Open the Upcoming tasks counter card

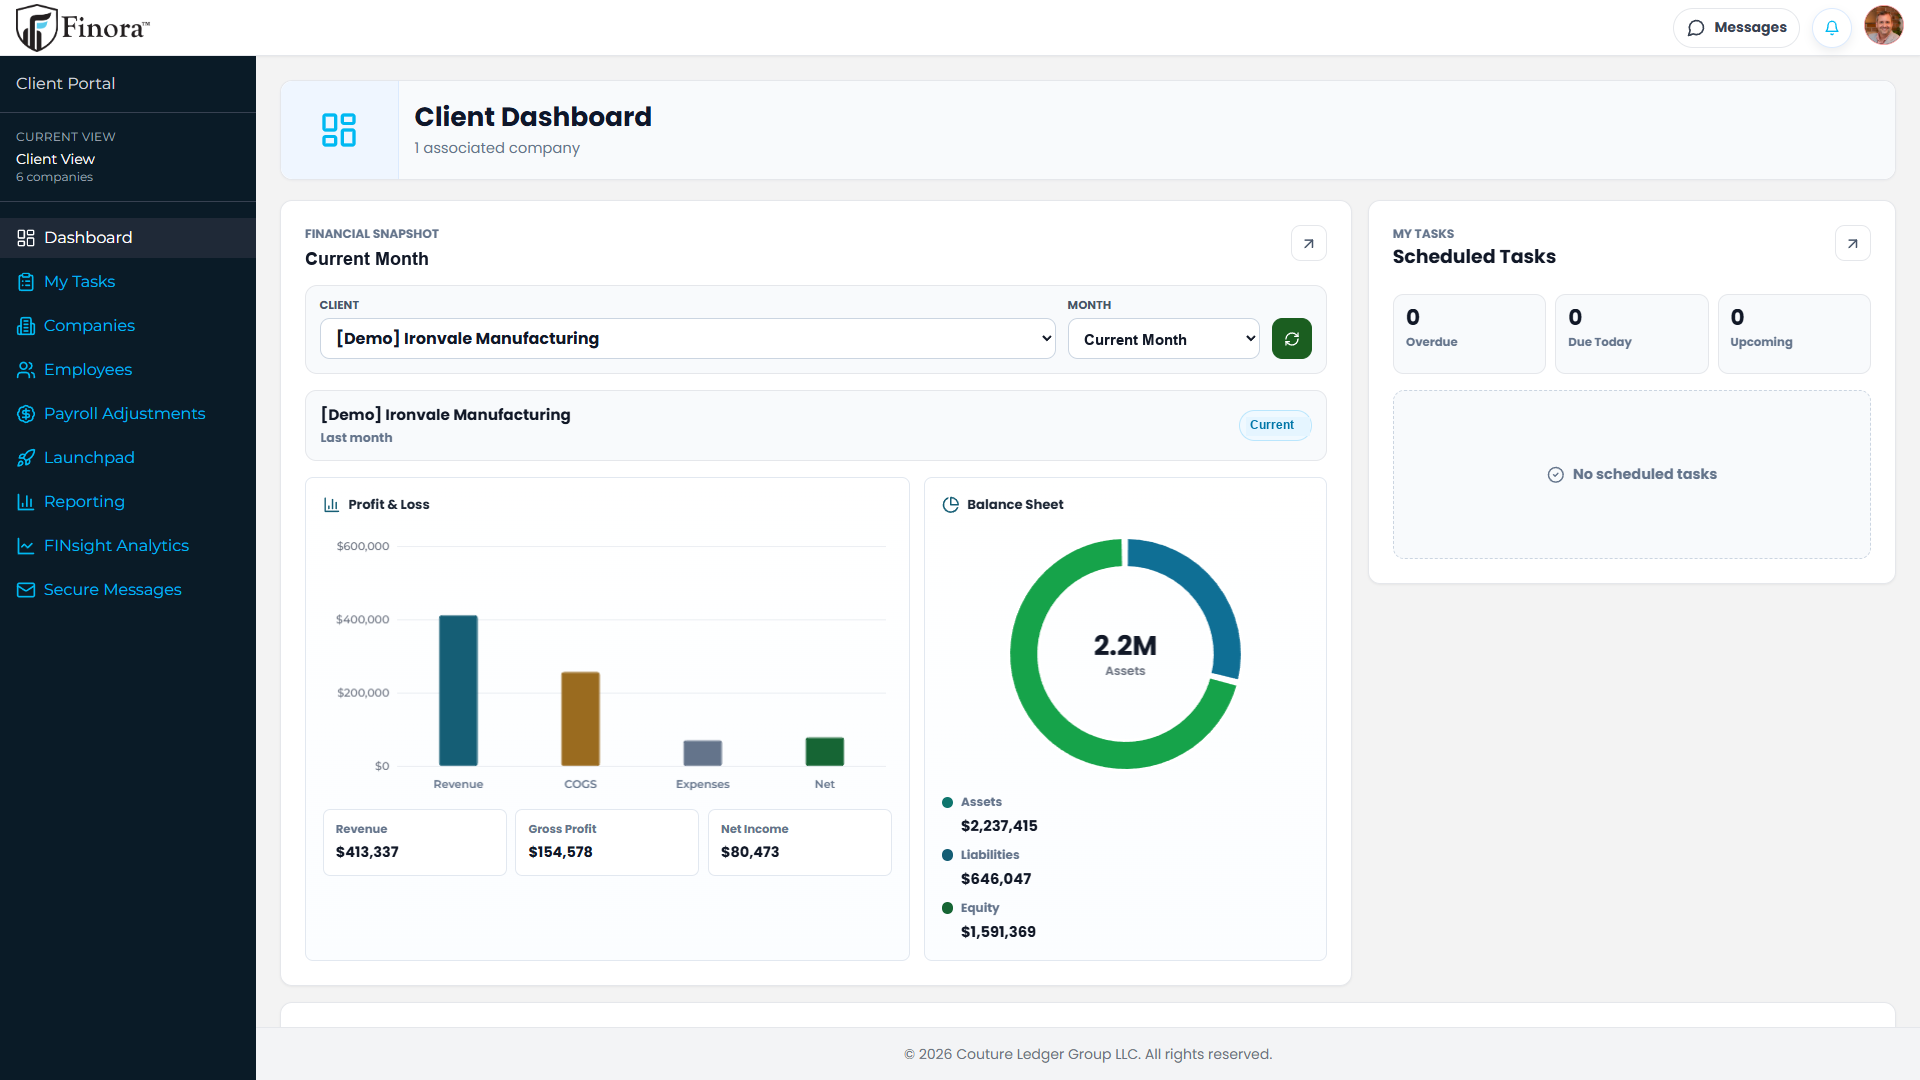point(1794,334)
